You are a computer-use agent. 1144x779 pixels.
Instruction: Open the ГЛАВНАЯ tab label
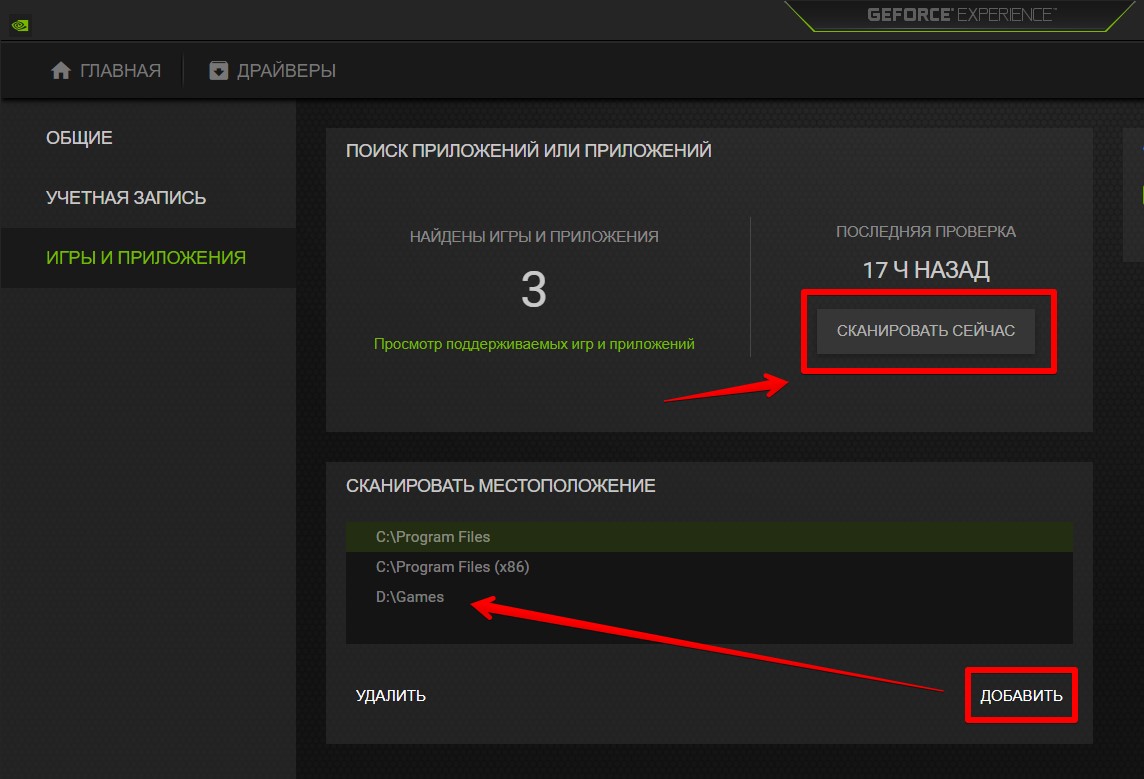pyautogui.click(x=120, y=70)
